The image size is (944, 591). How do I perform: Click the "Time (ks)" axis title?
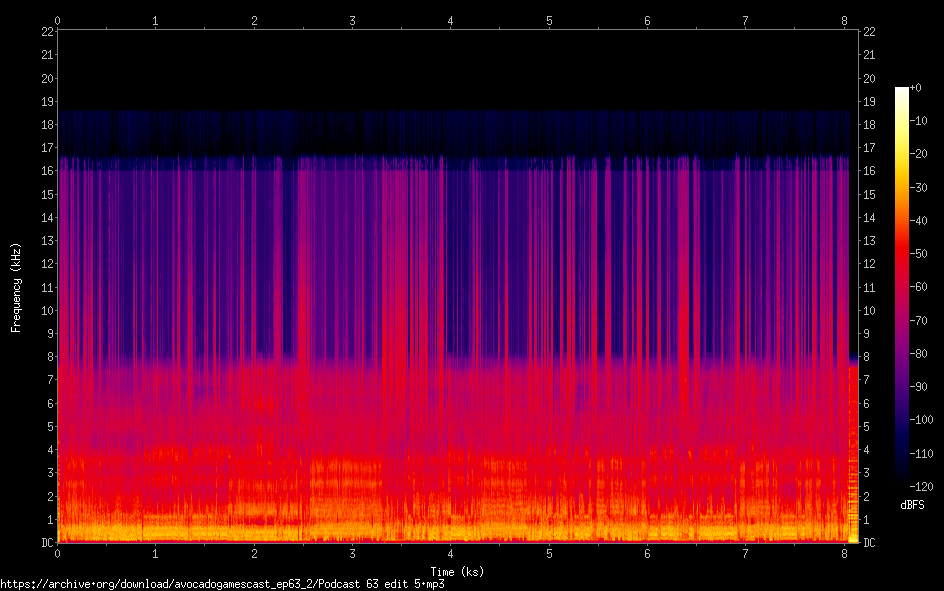coord(457,572)
